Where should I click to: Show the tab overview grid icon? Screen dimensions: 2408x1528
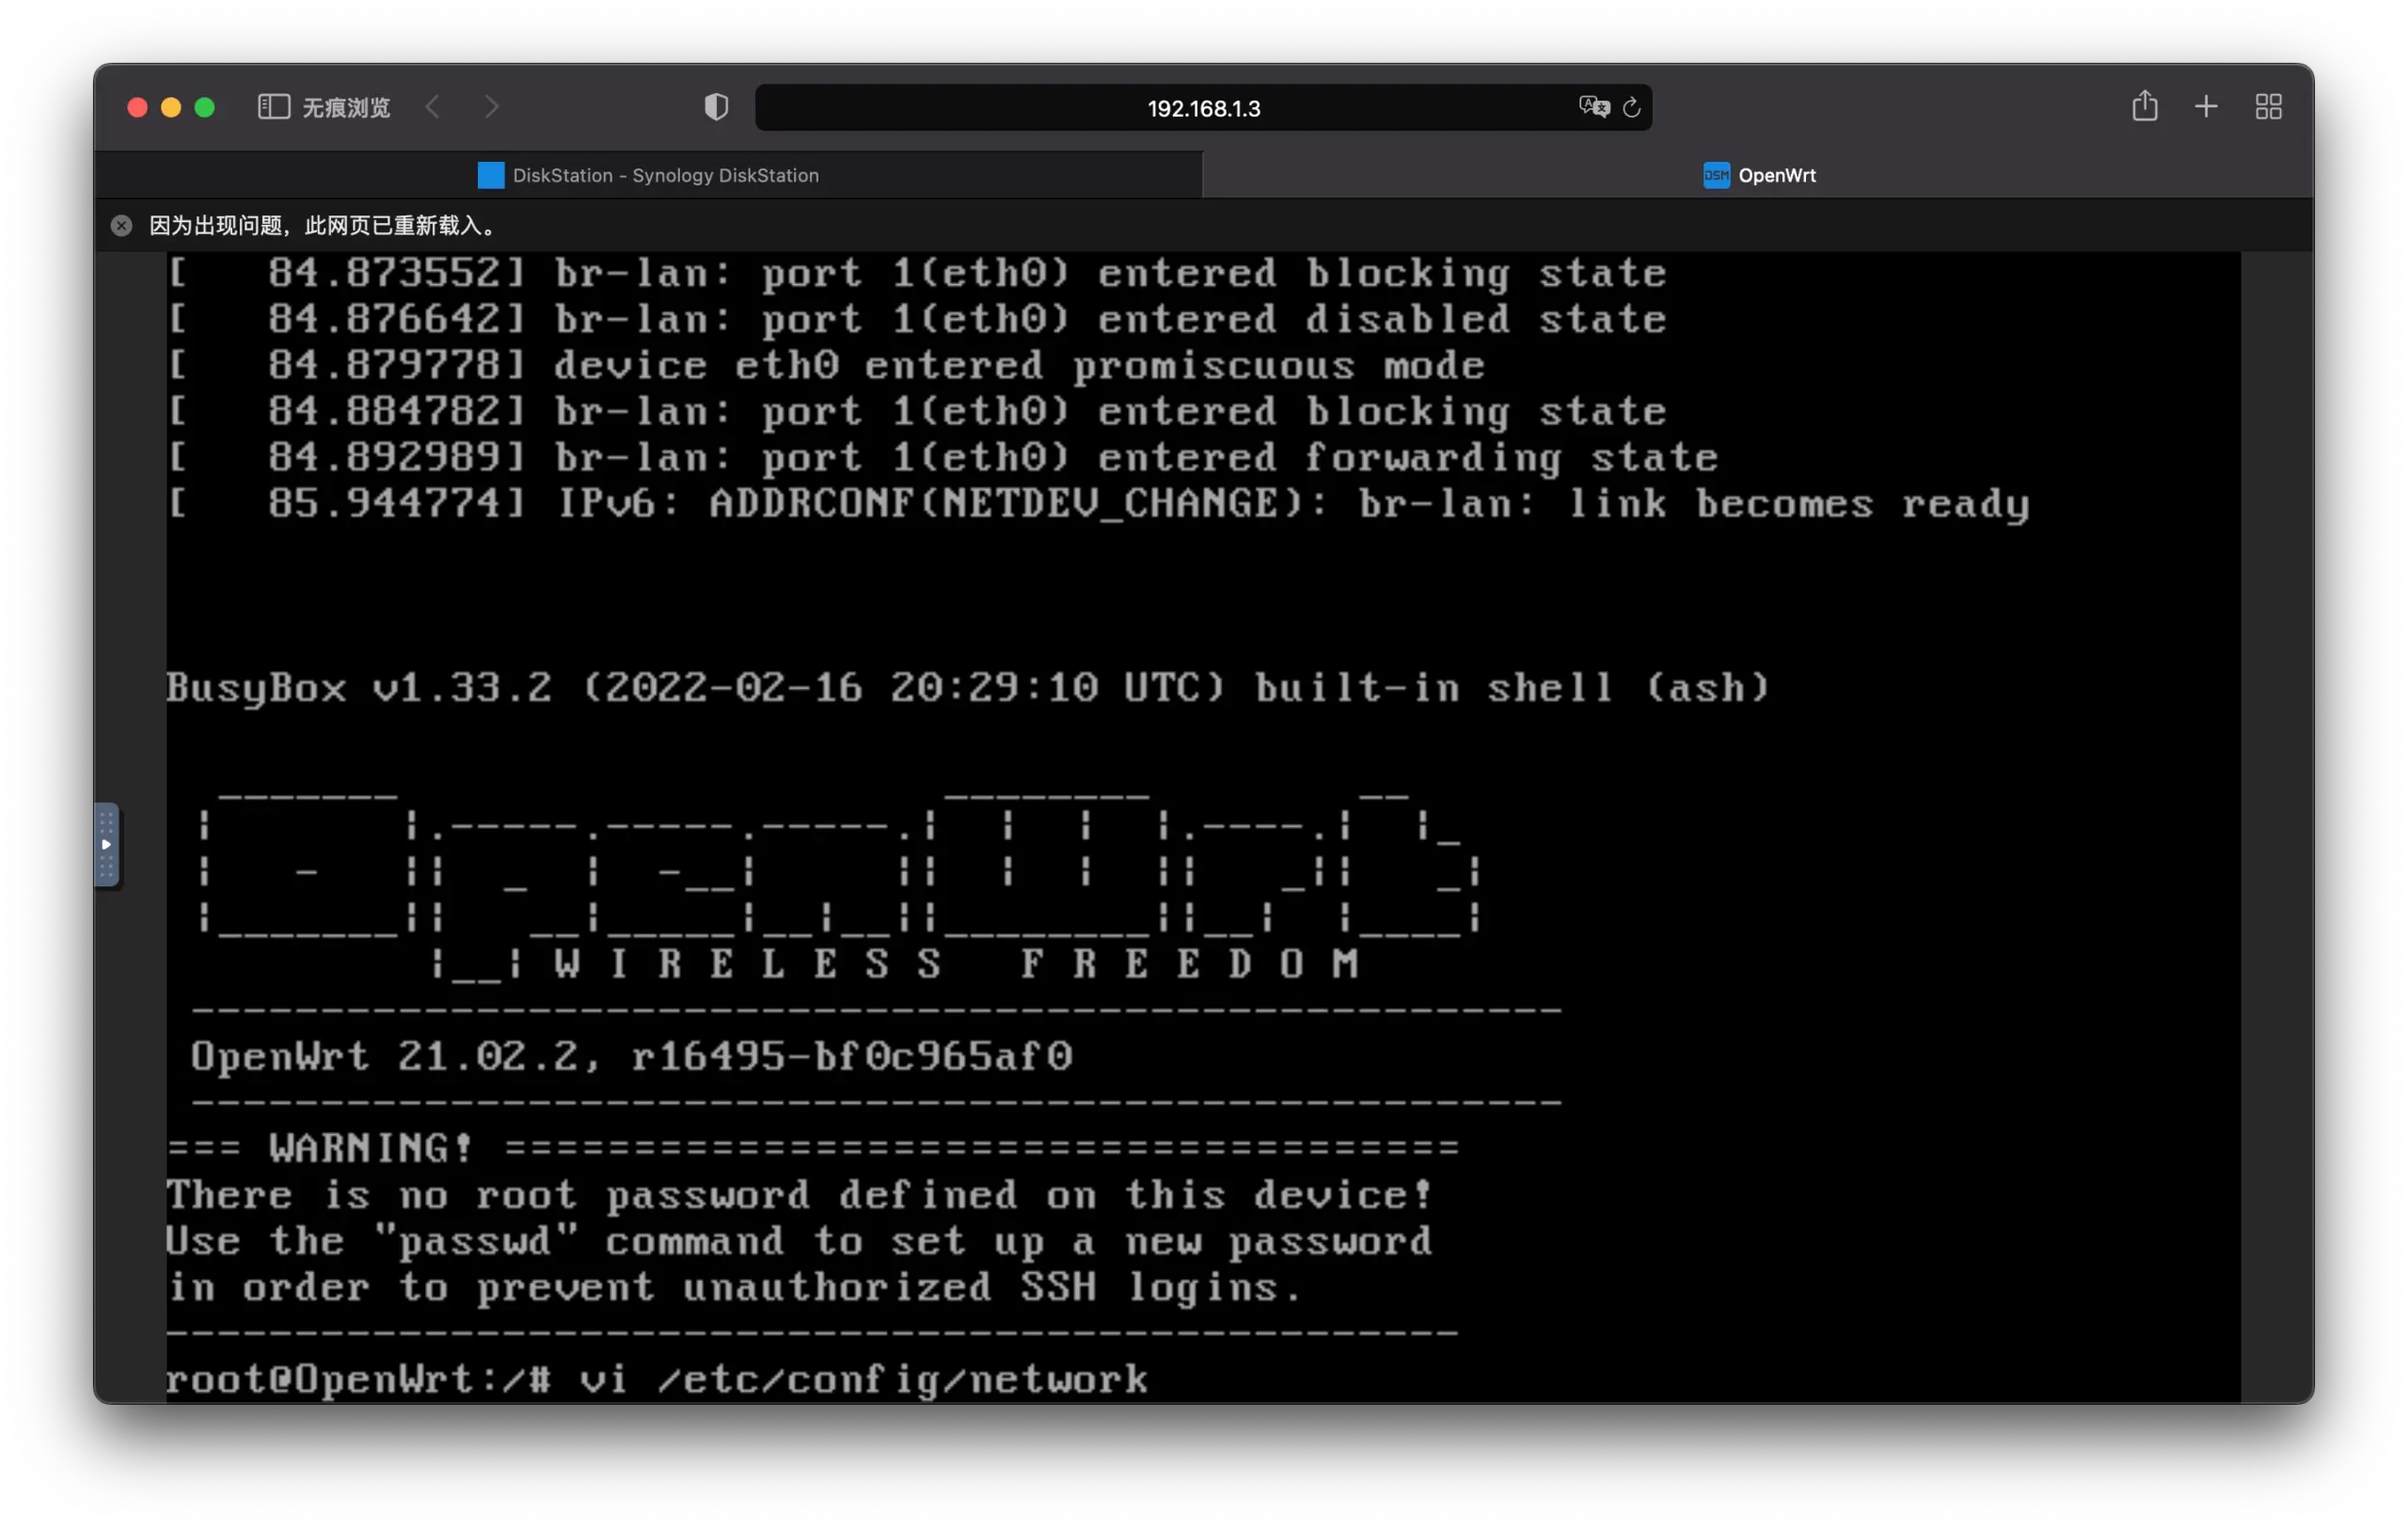point(2268,106)
